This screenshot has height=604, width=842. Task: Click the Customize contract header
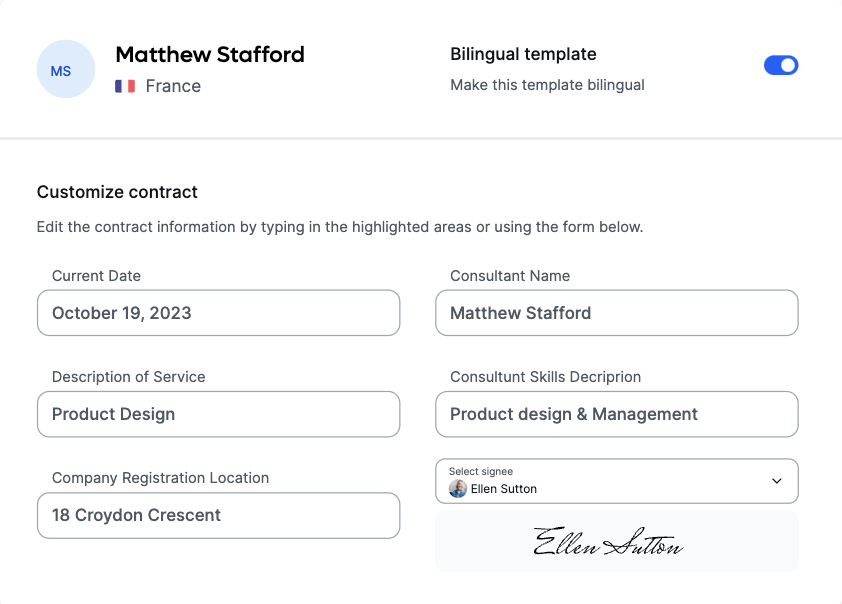[117, 192]
